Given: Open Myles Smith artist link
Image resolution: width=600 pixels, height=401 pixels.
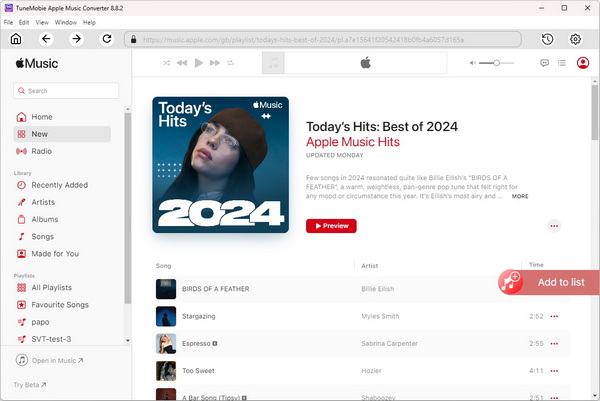Looking at the screenshot, I should click(x=380, y=316).
